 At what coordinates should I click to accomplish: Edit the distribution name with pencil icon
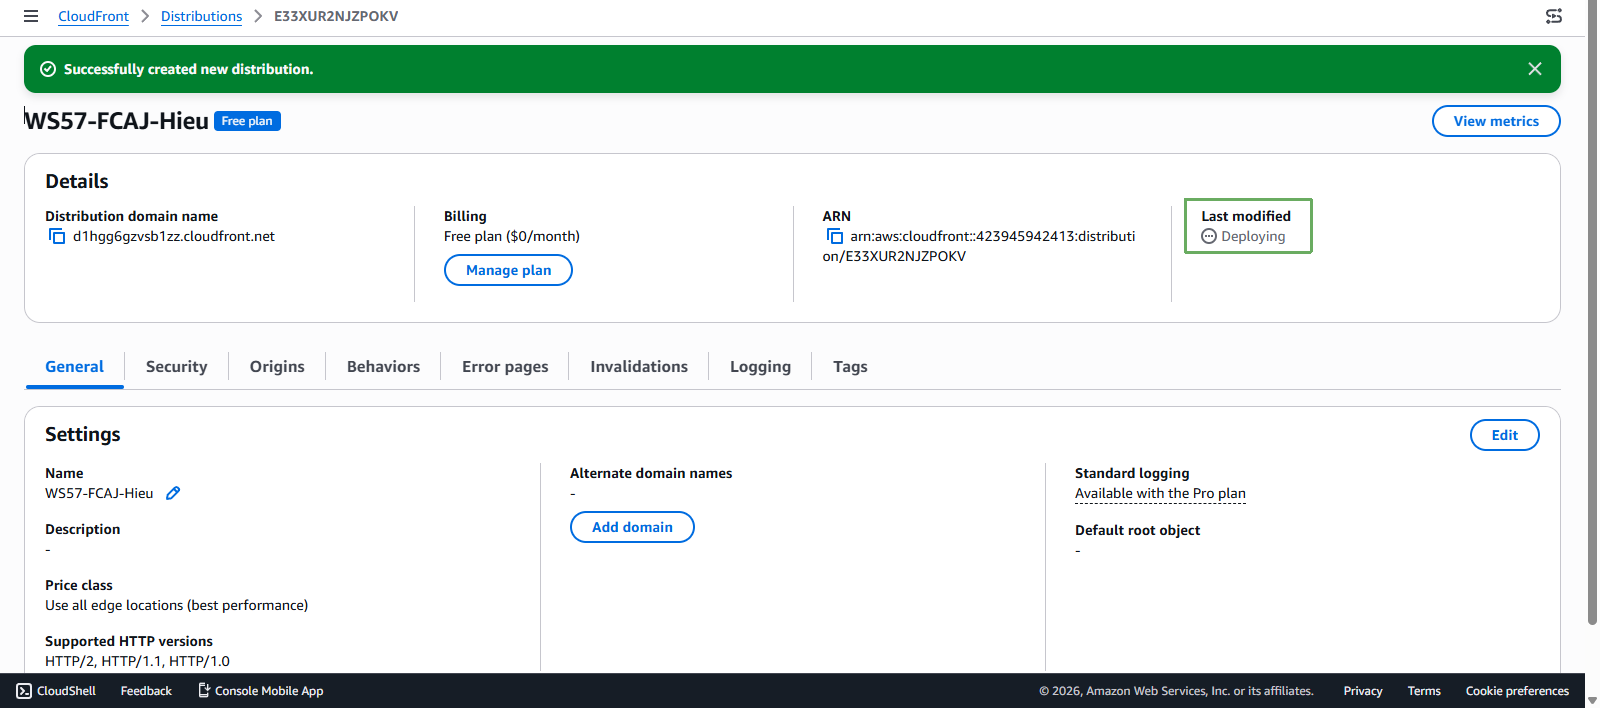click(173, 493)
